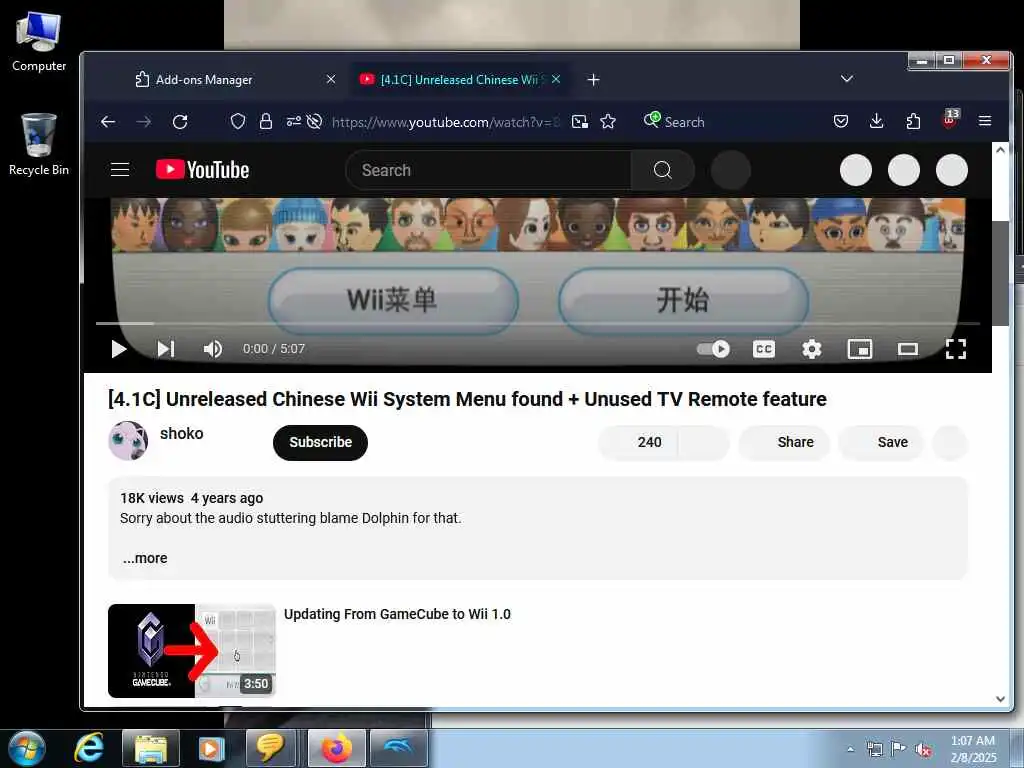Open a new tab with the plus button

coord(593,80)
